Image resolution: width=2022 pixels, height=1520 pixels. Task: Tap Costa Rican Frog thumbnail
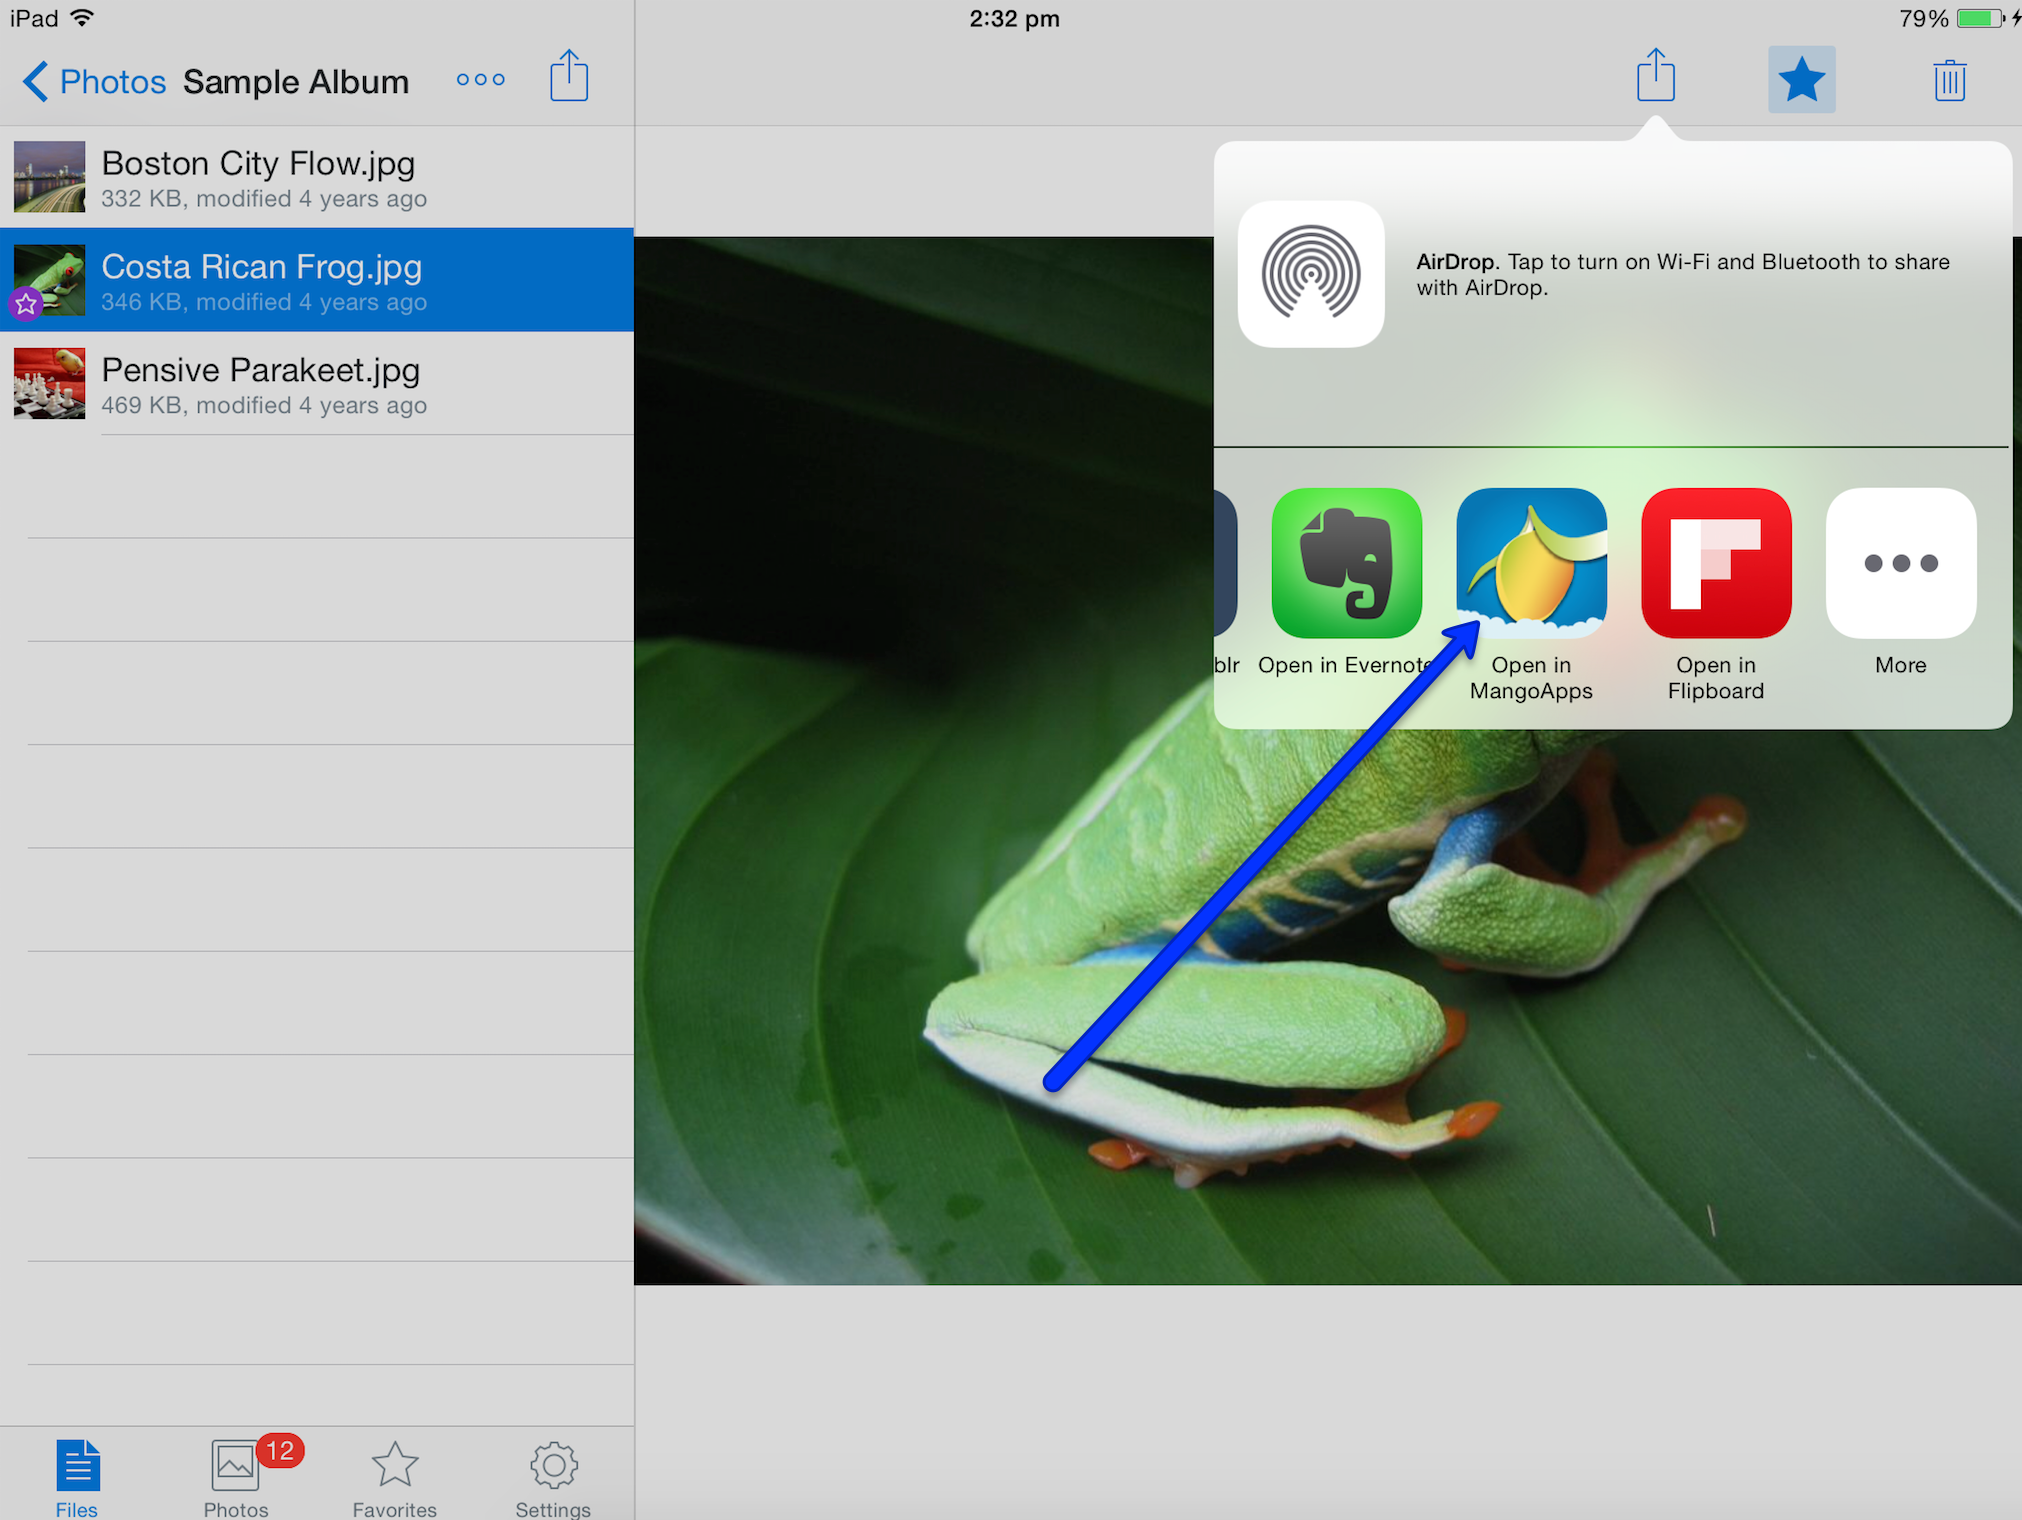point(49,280)
